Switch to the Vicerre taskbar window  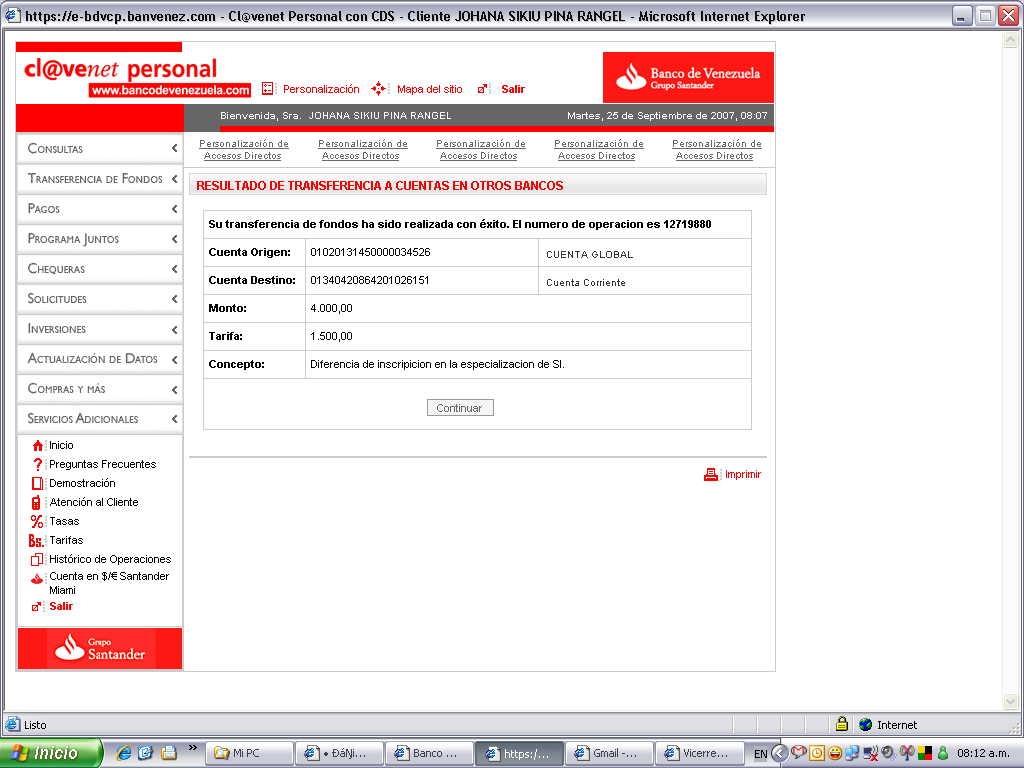click(699, 753)
